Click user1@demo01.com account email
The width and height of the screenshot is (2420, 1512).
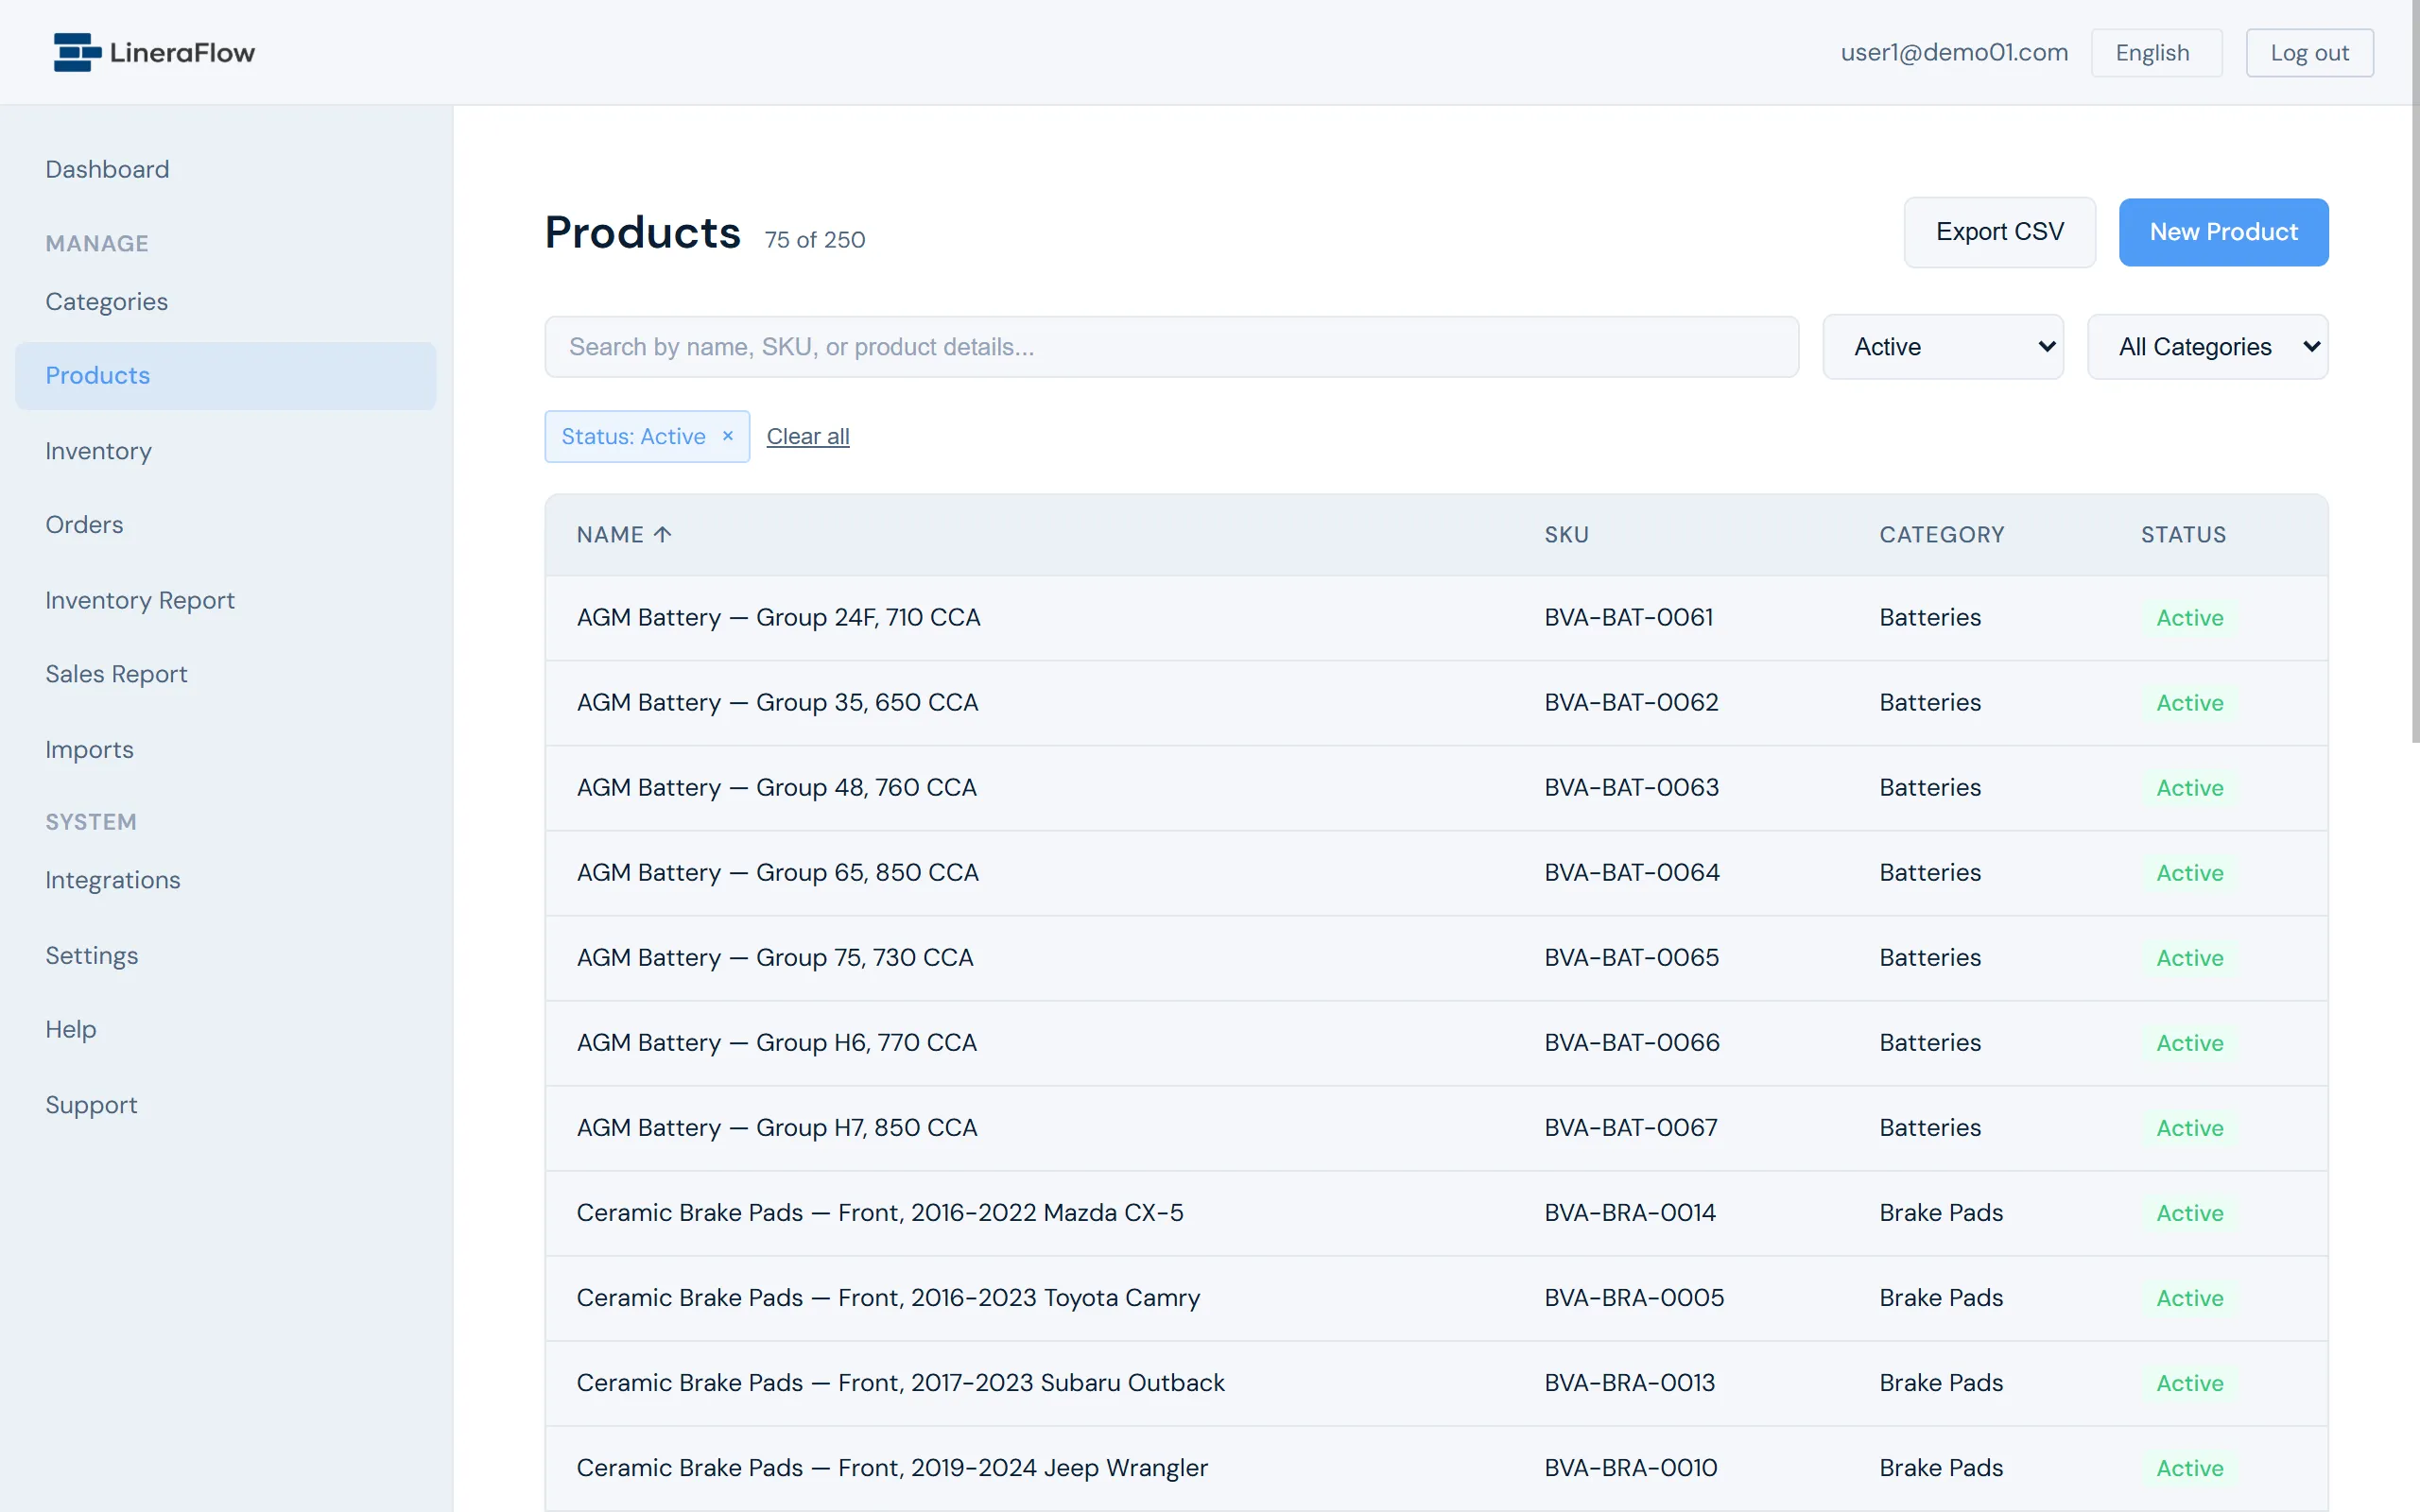1954,53
